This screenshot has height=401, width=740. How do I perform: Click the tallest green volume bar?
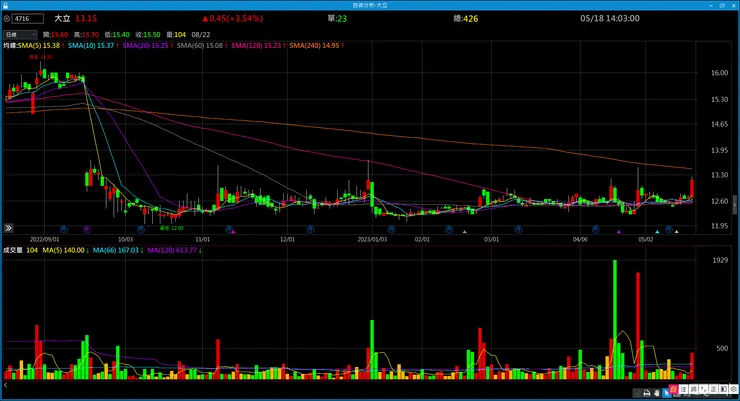click(615, 319)
